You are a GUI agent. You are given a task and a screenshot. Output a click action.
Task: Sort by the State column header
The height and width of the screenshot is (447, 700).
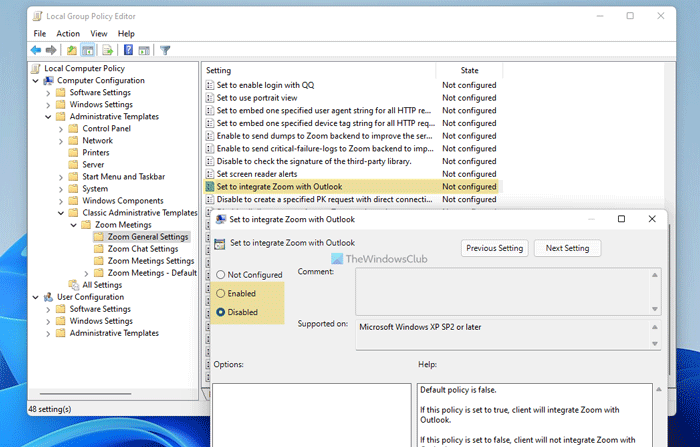point(469,71)
